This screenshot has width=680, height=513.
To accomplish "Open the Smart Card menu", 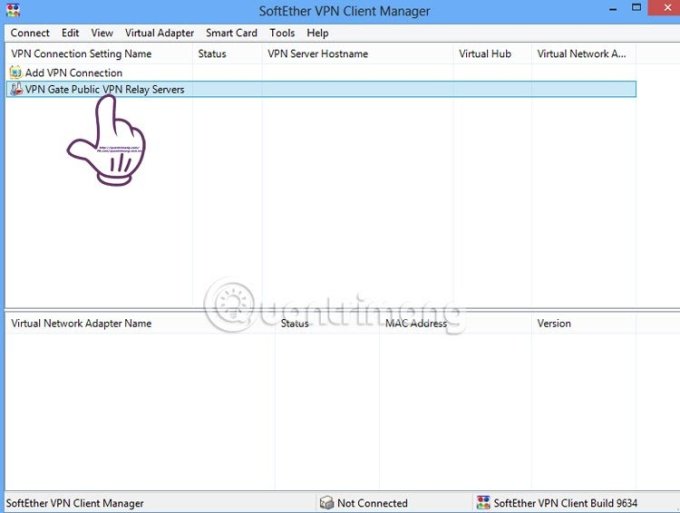I will 231,33.
